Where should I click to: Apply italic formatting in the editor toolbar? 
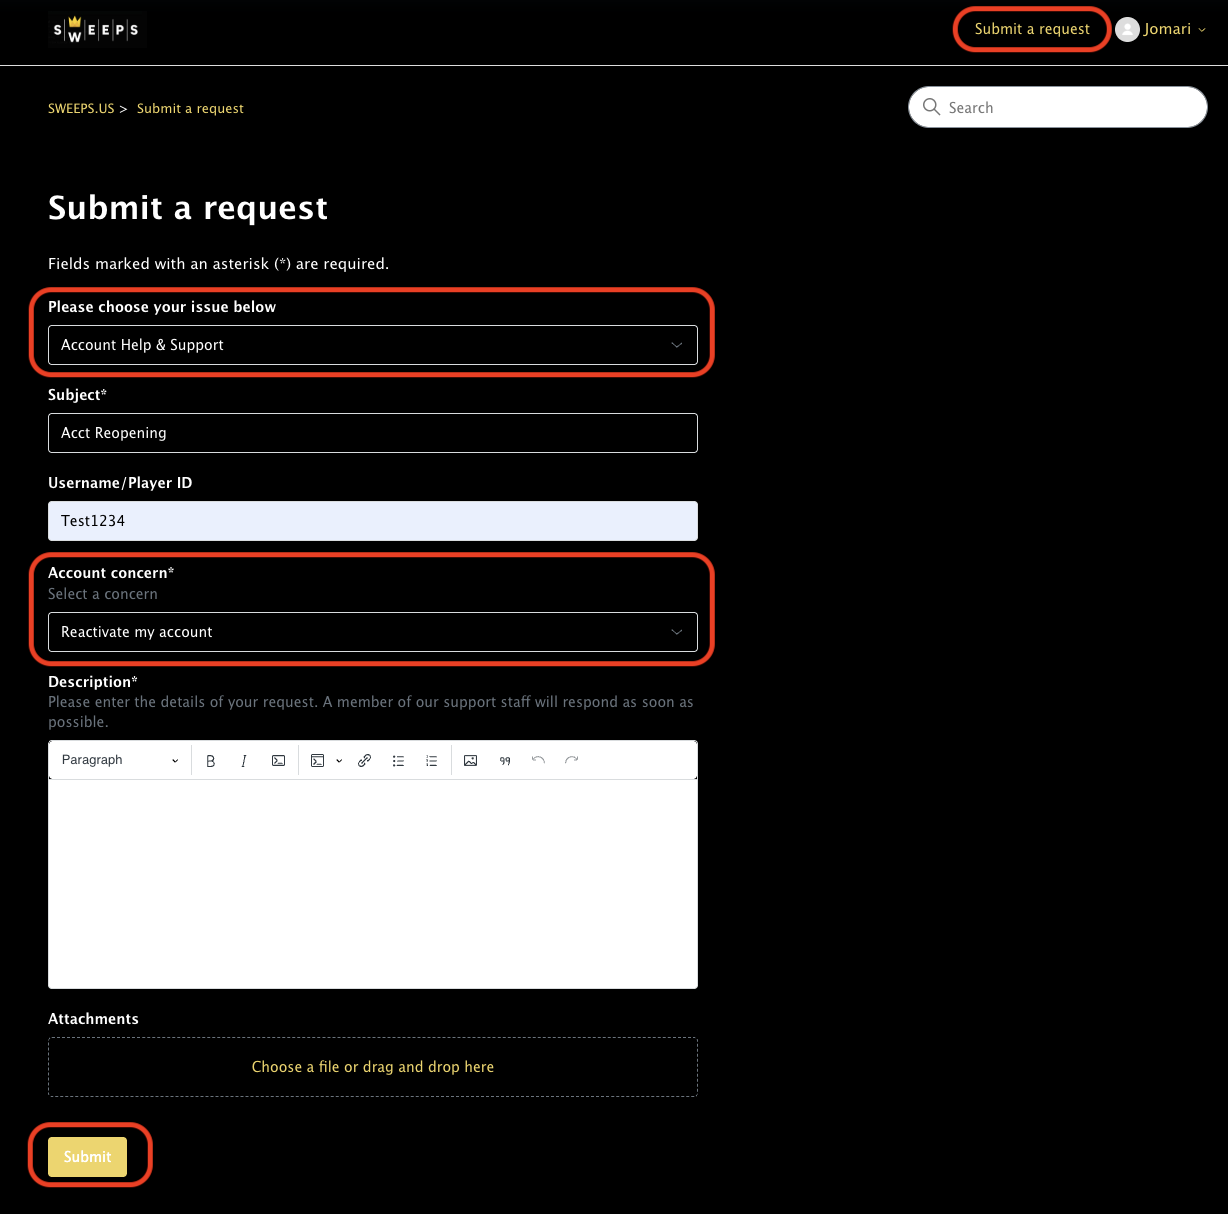coord(244,760)
